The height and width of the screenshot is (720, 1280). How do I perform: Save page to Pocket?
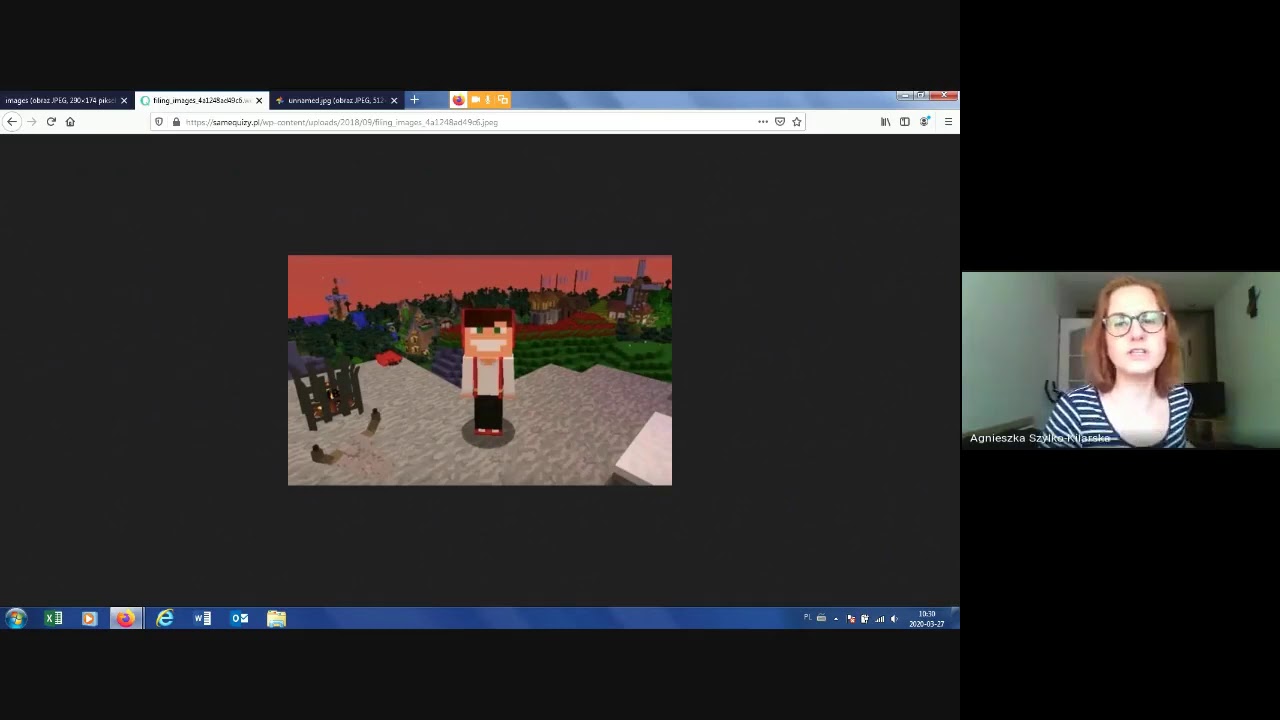(780, 122)
